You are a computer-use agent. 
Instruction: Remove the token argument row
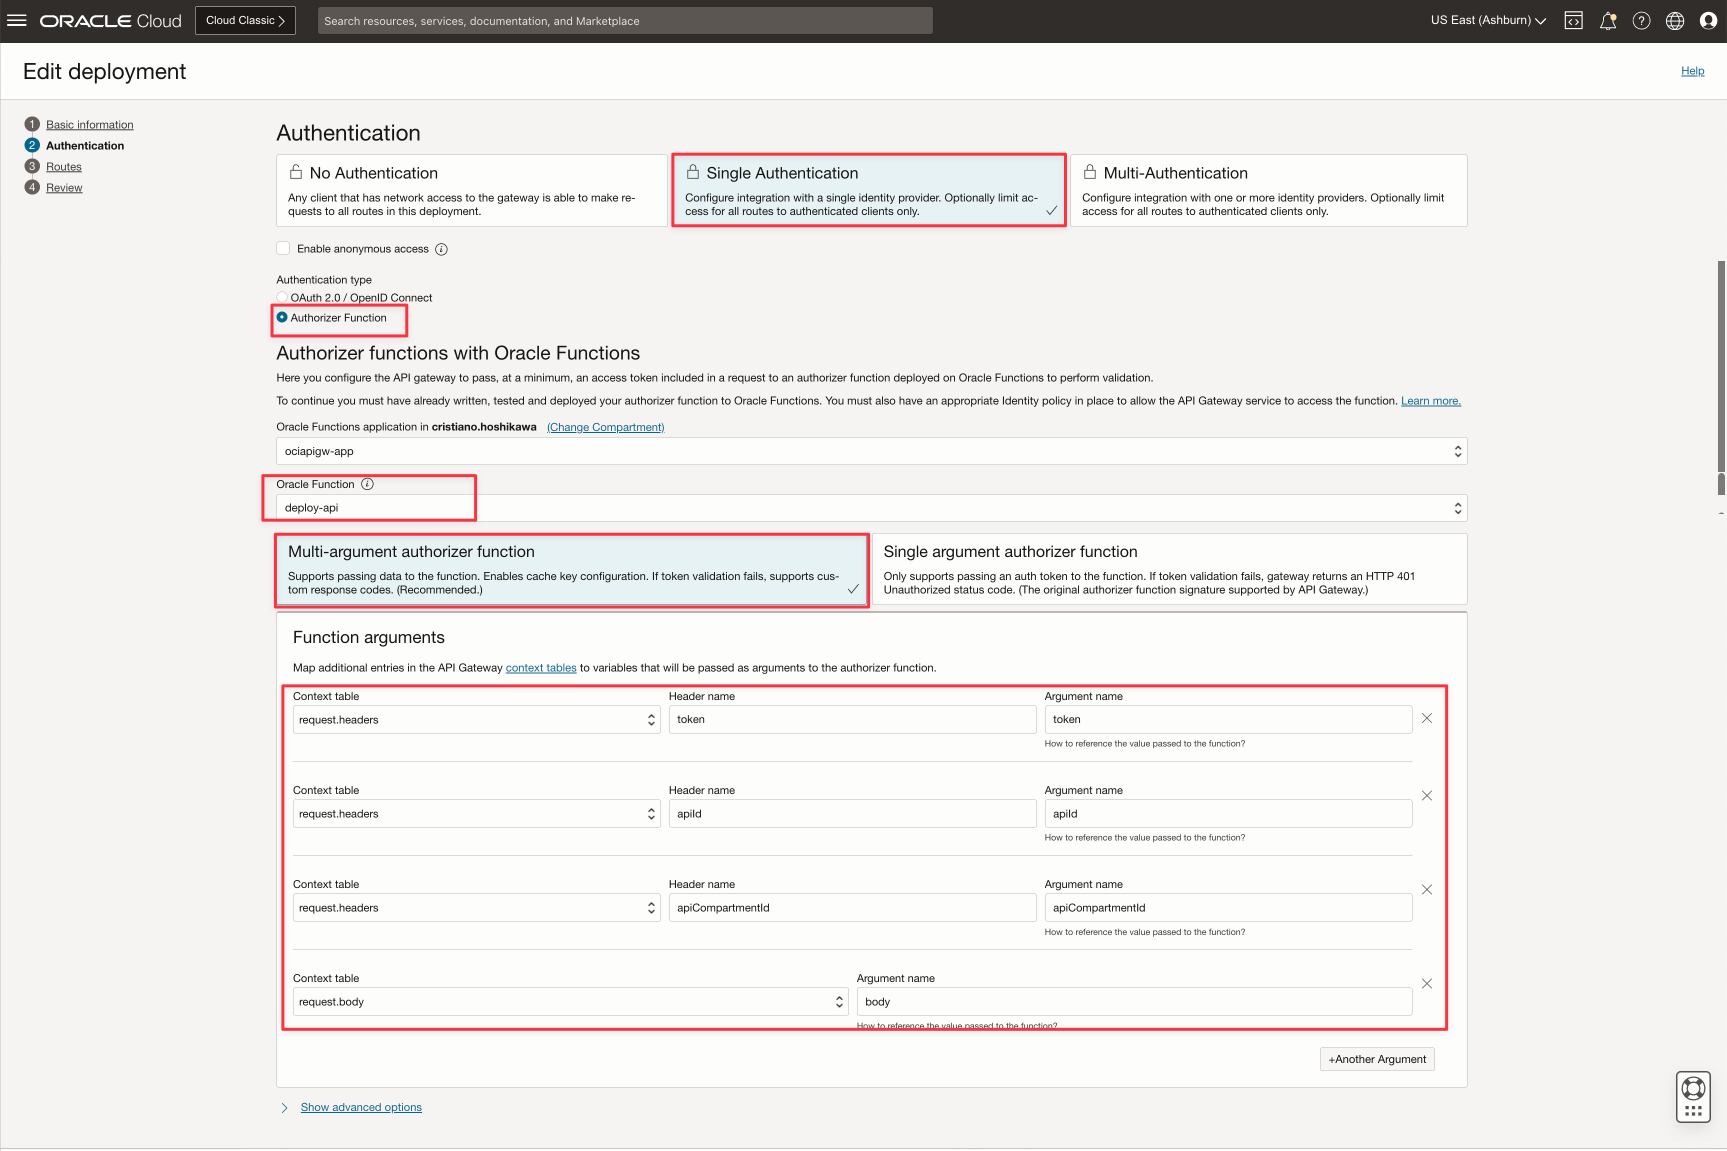coord(1426,718)
